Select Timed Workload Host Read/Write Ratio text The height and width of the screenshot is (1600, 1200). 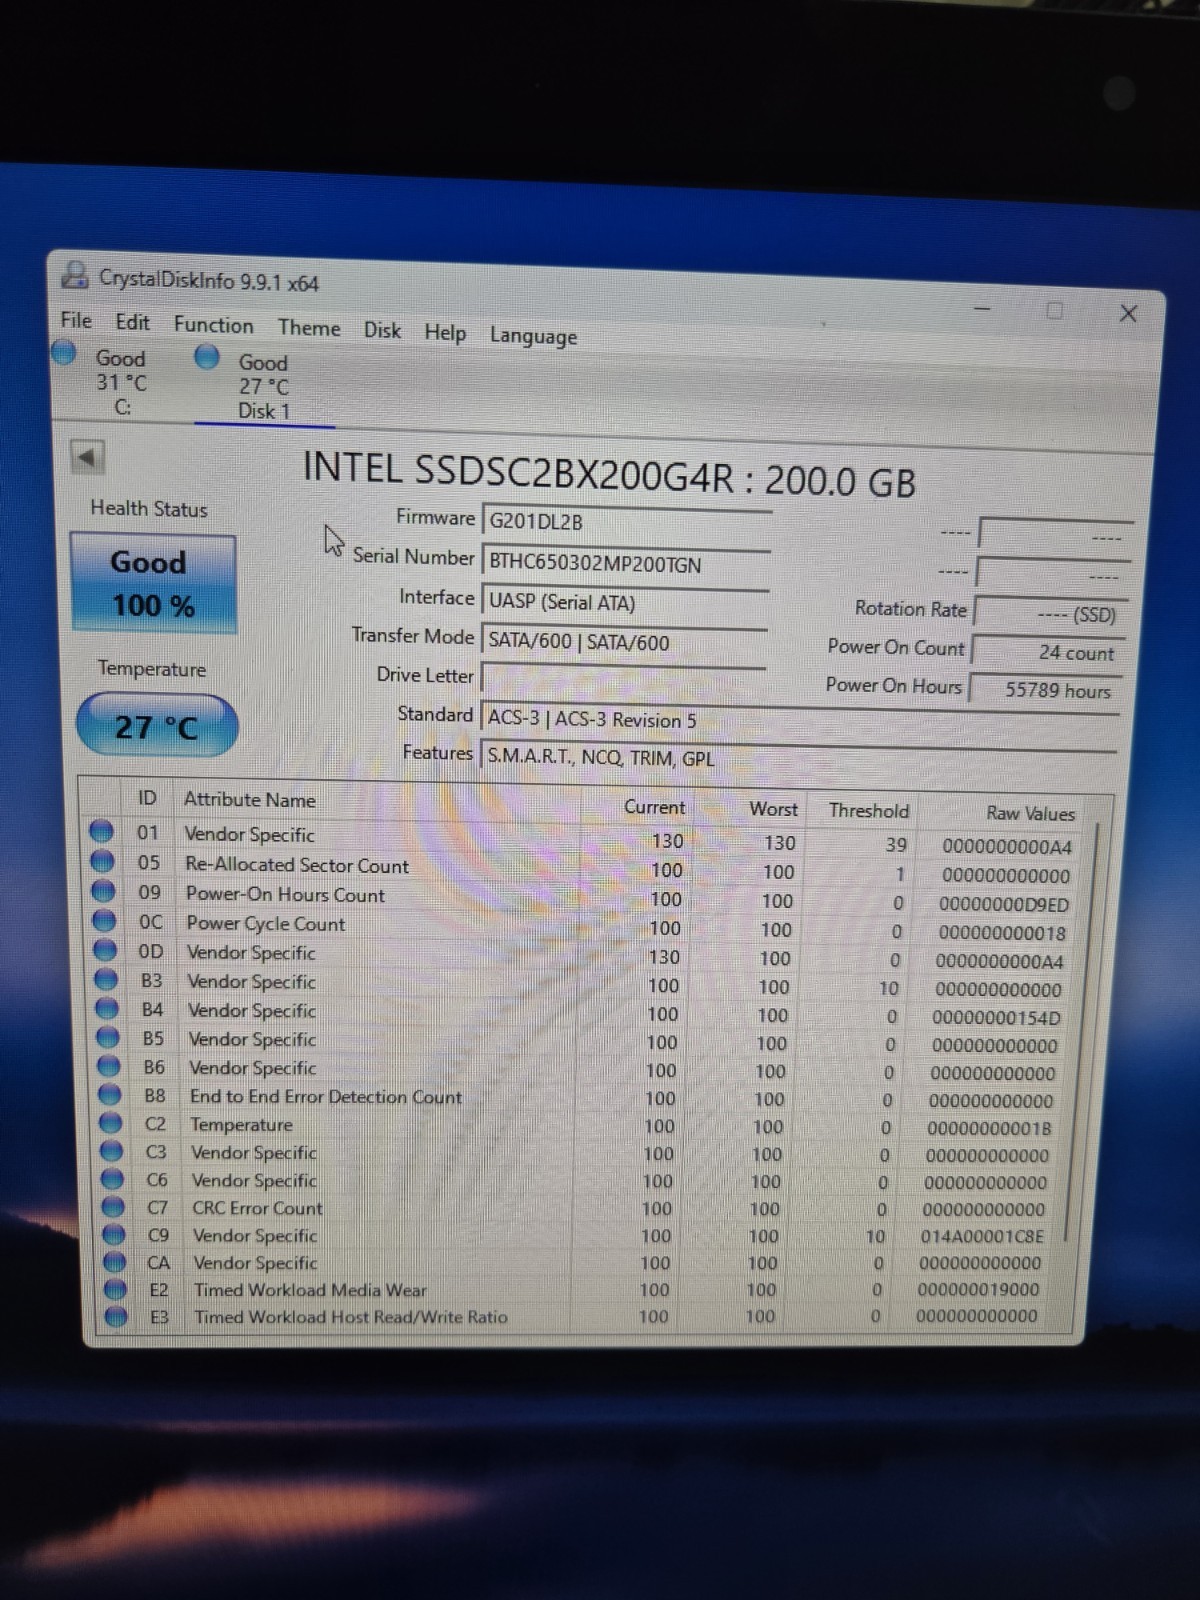pos(351,1317)
